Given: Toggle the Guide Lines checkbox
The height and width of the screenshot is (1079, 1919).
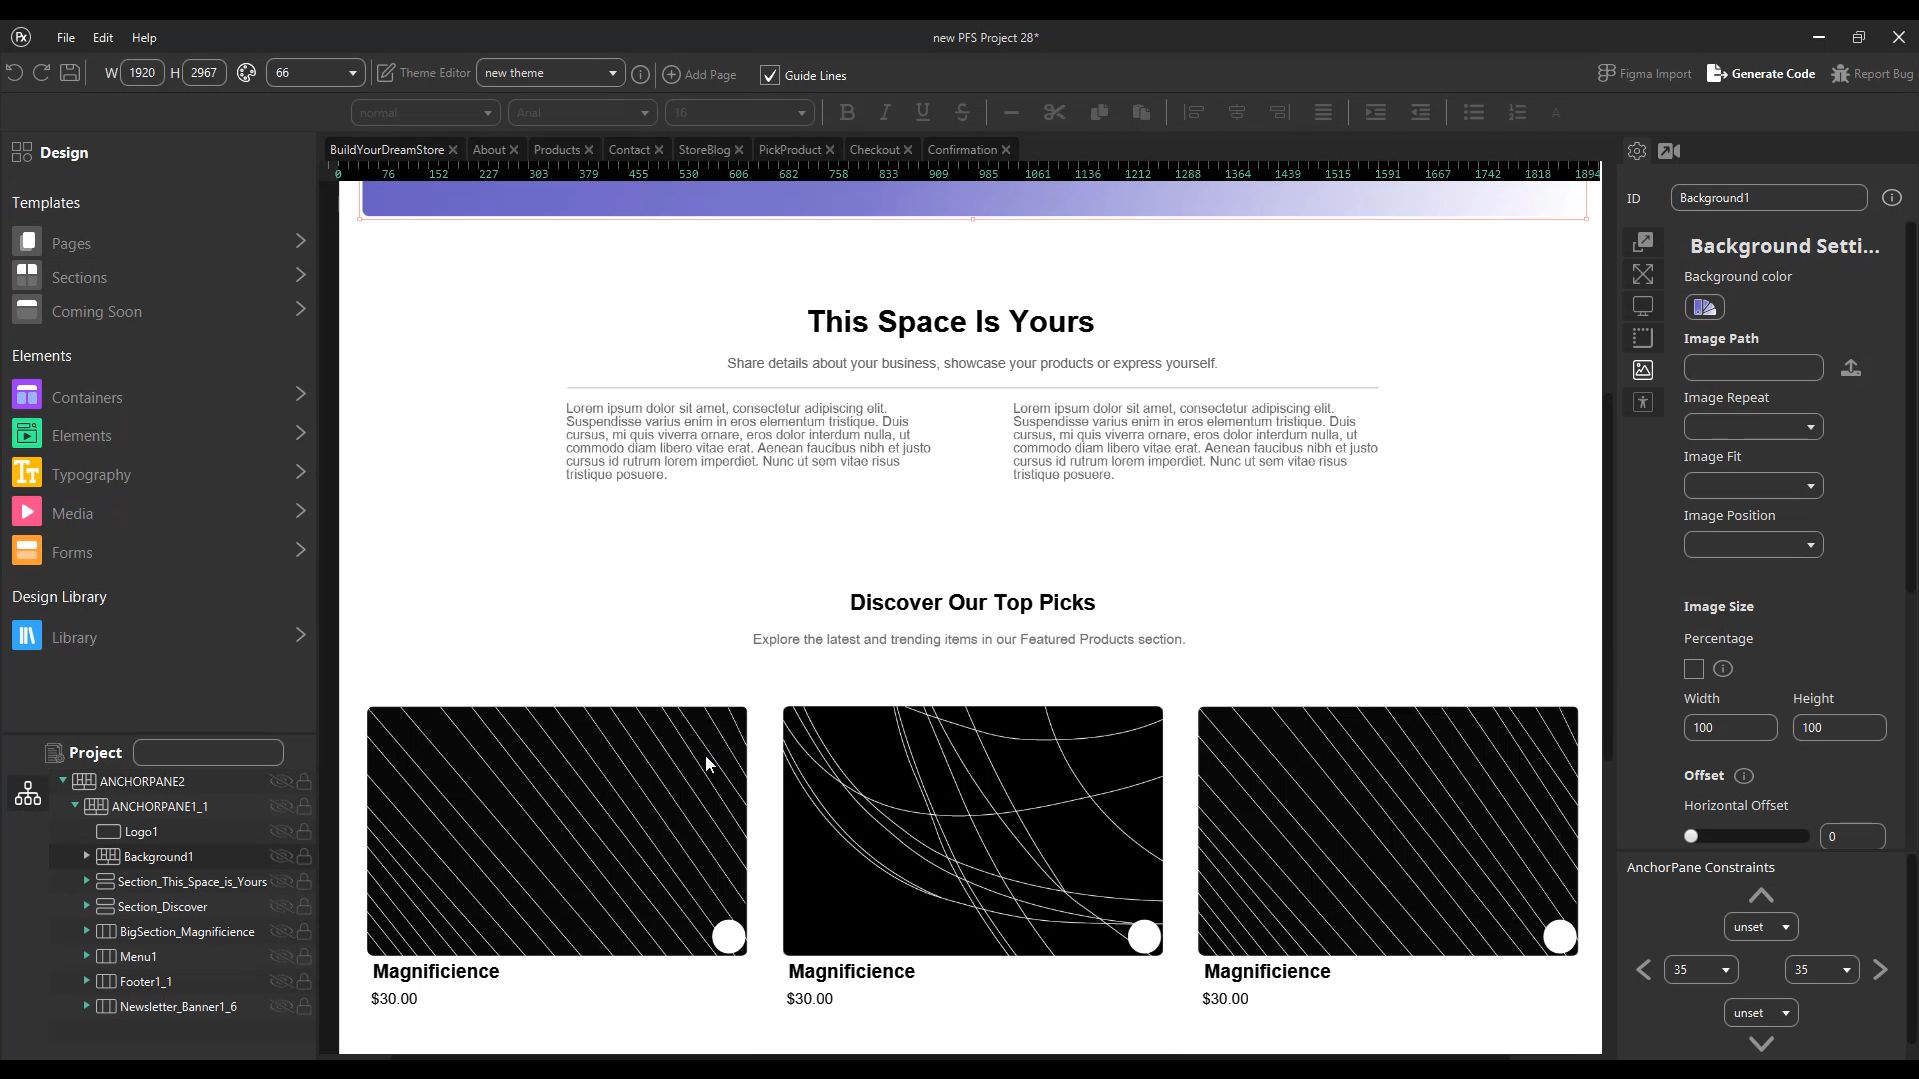Looking at the screenshot, I should coord(769,75).
